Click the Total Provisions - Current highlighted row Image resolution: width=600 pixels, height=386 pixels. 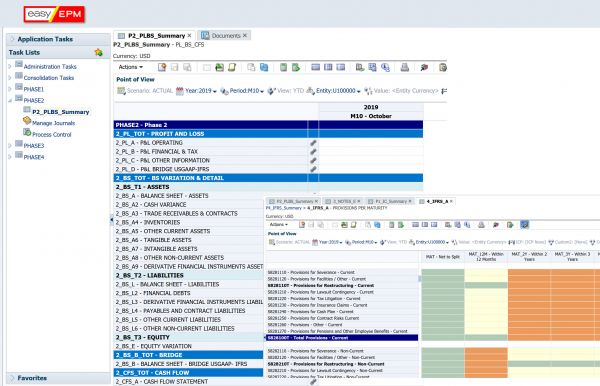tap(342, 338)
